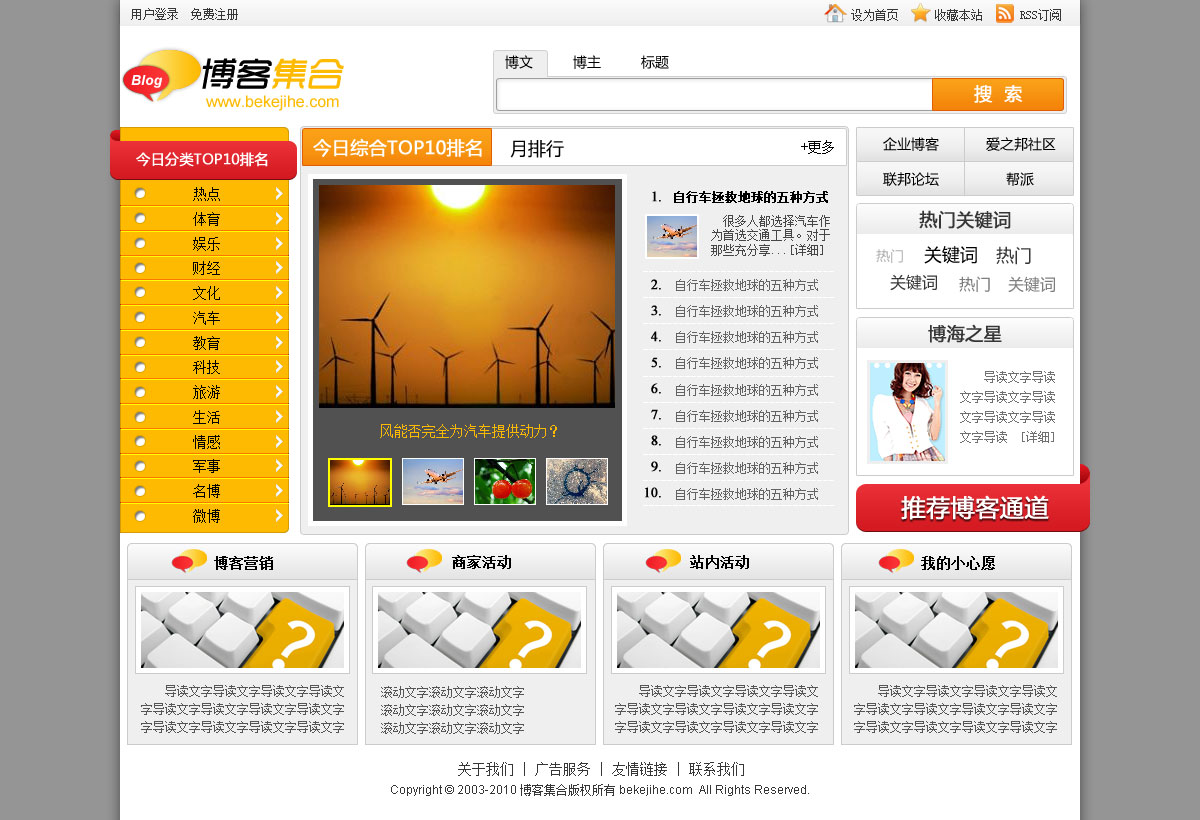Image resolution: width=1200 pixels, height=820 pixels.
Task: Click the speech bubble icon beside 站内活动
Action: pos(663,561)
